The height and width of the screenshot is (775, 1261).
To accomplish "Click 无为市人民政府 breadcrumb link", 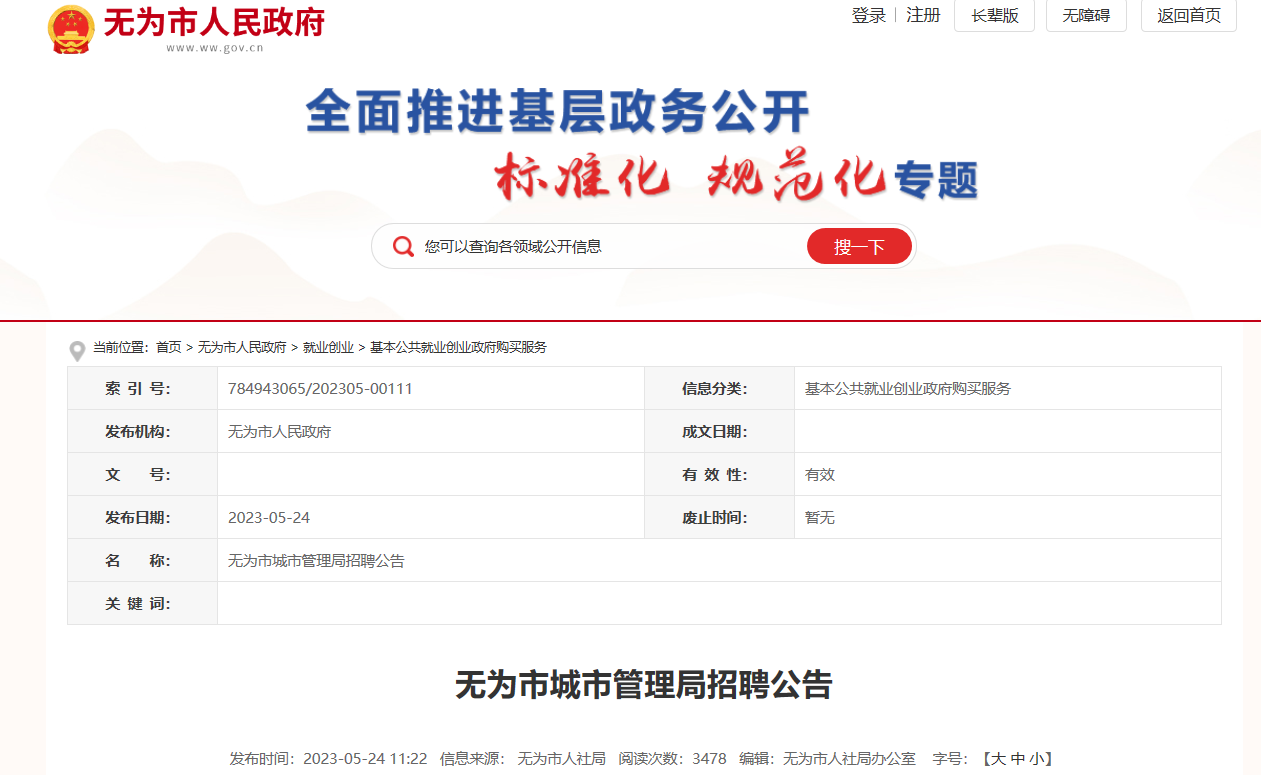I will (x=242, y=347).
